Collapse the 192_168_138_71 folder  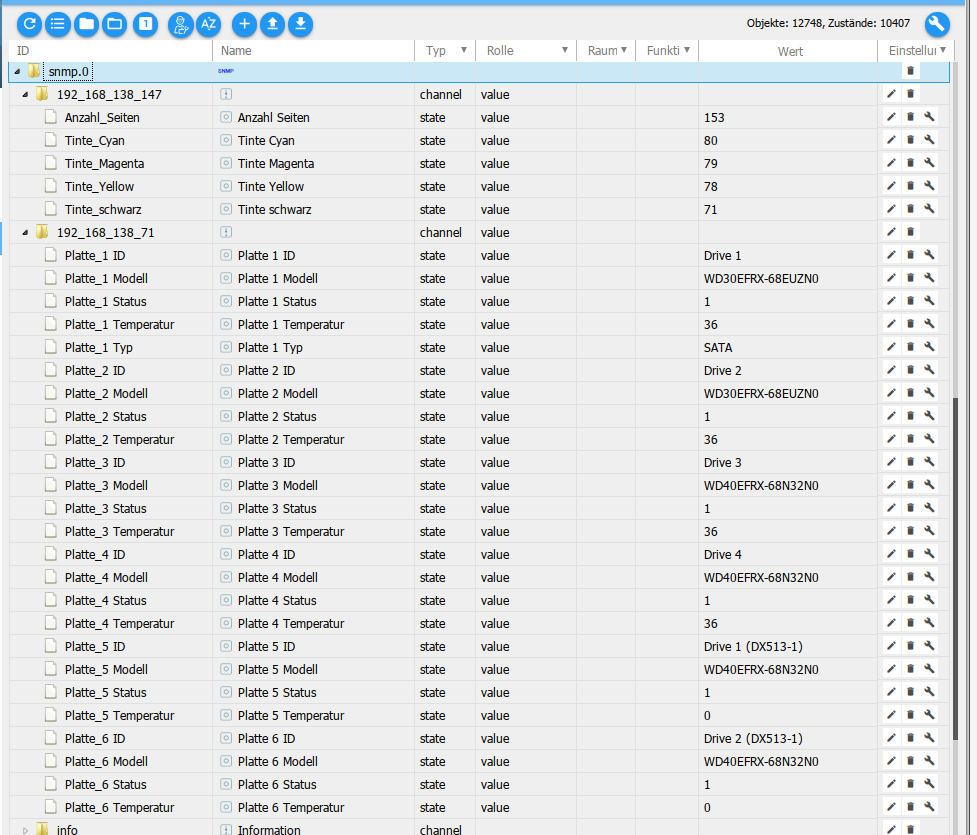pos(26,232)
